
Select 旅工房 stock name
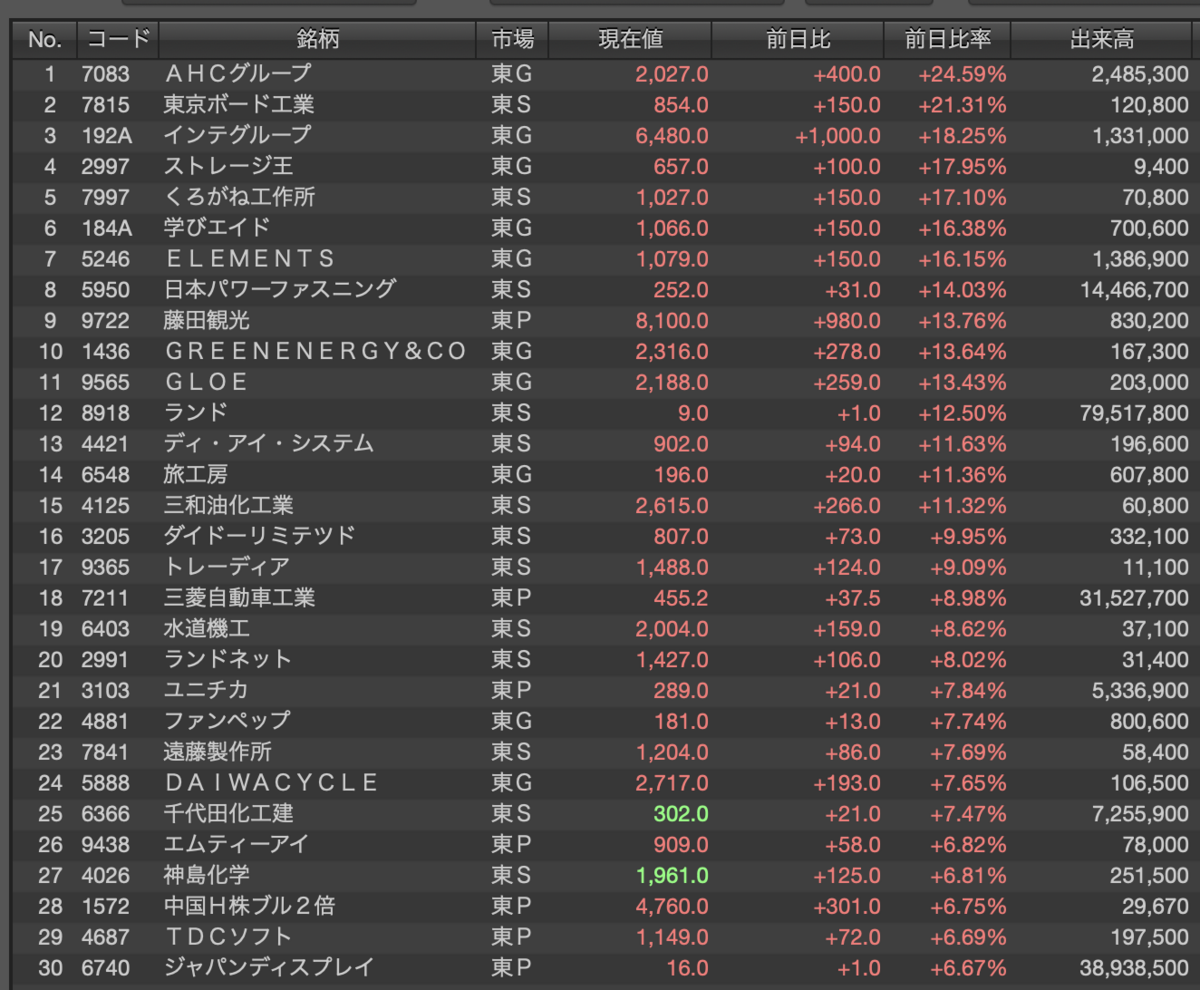point(196,475)
